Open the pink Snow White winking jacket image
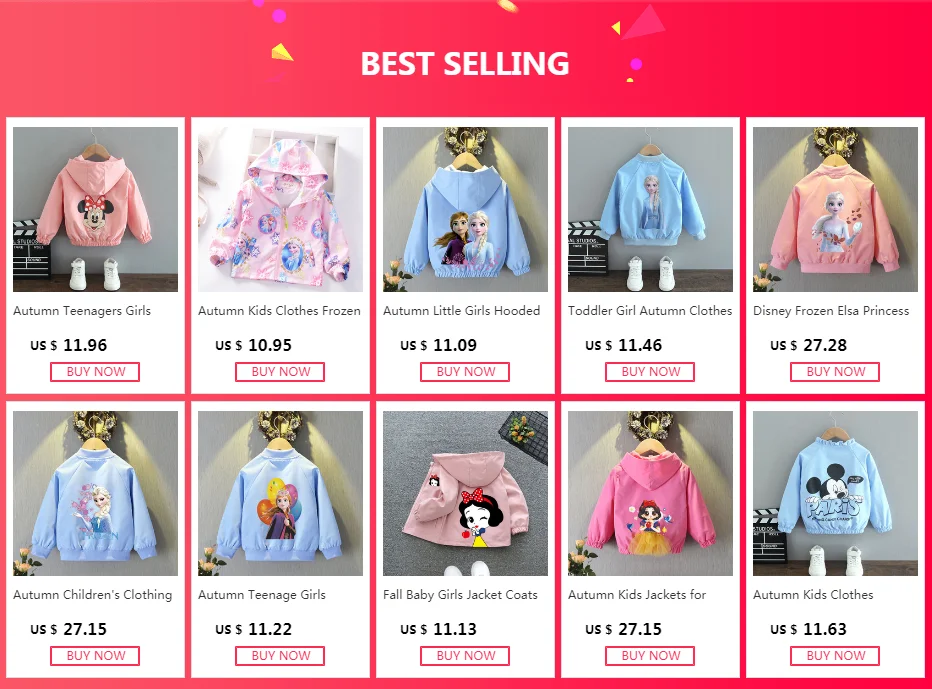This screenshot has width=932, height=689. pos(465,493)
